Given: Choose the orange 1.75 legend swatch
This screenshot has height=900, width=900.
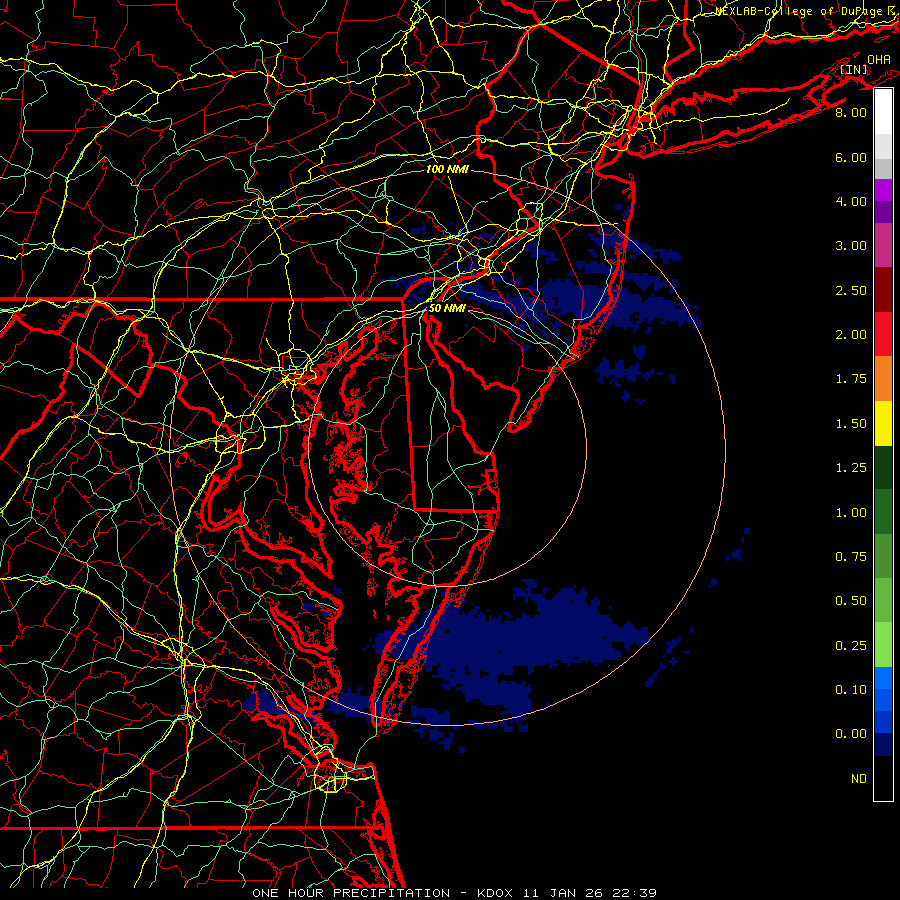Looking at the screenshot, I should [x=883, y=379].
